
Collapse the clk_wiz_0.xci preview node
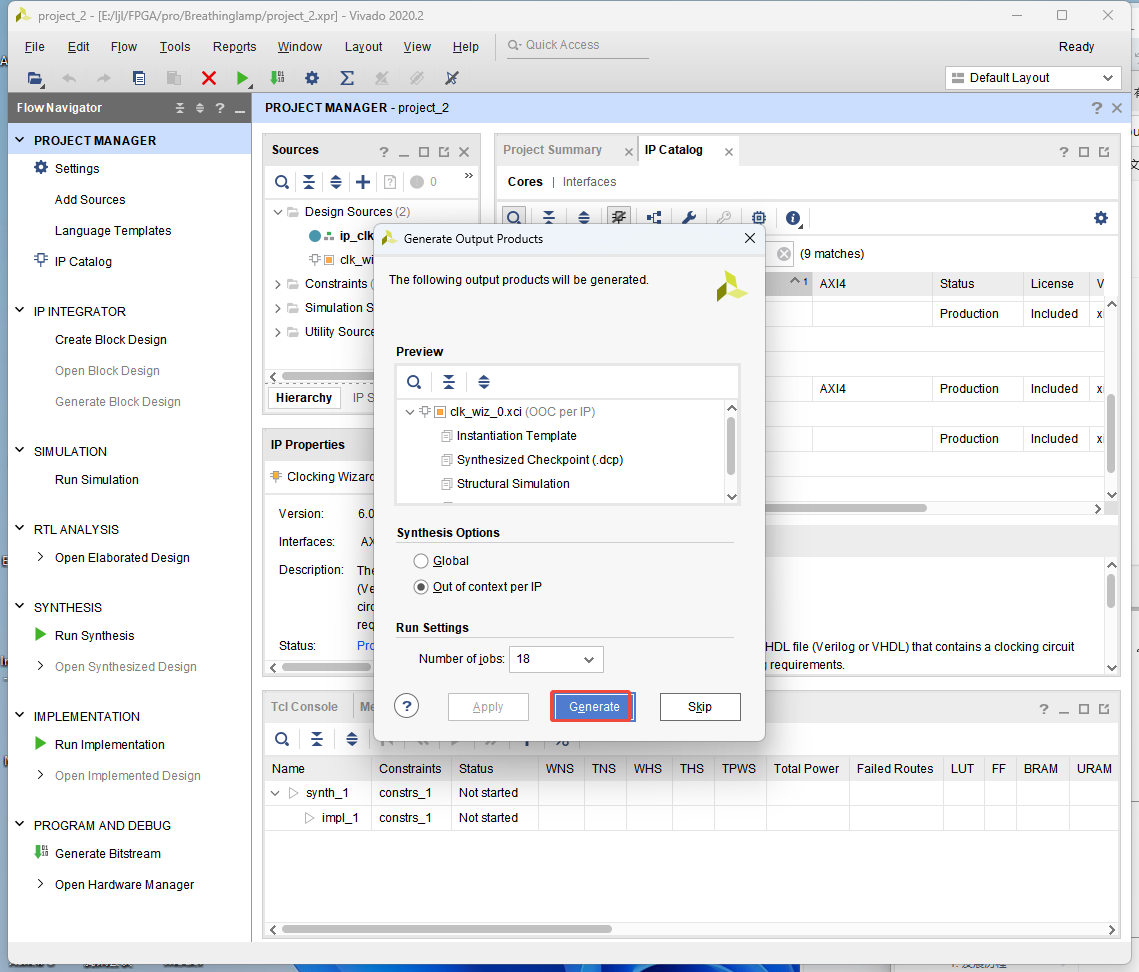410,412
